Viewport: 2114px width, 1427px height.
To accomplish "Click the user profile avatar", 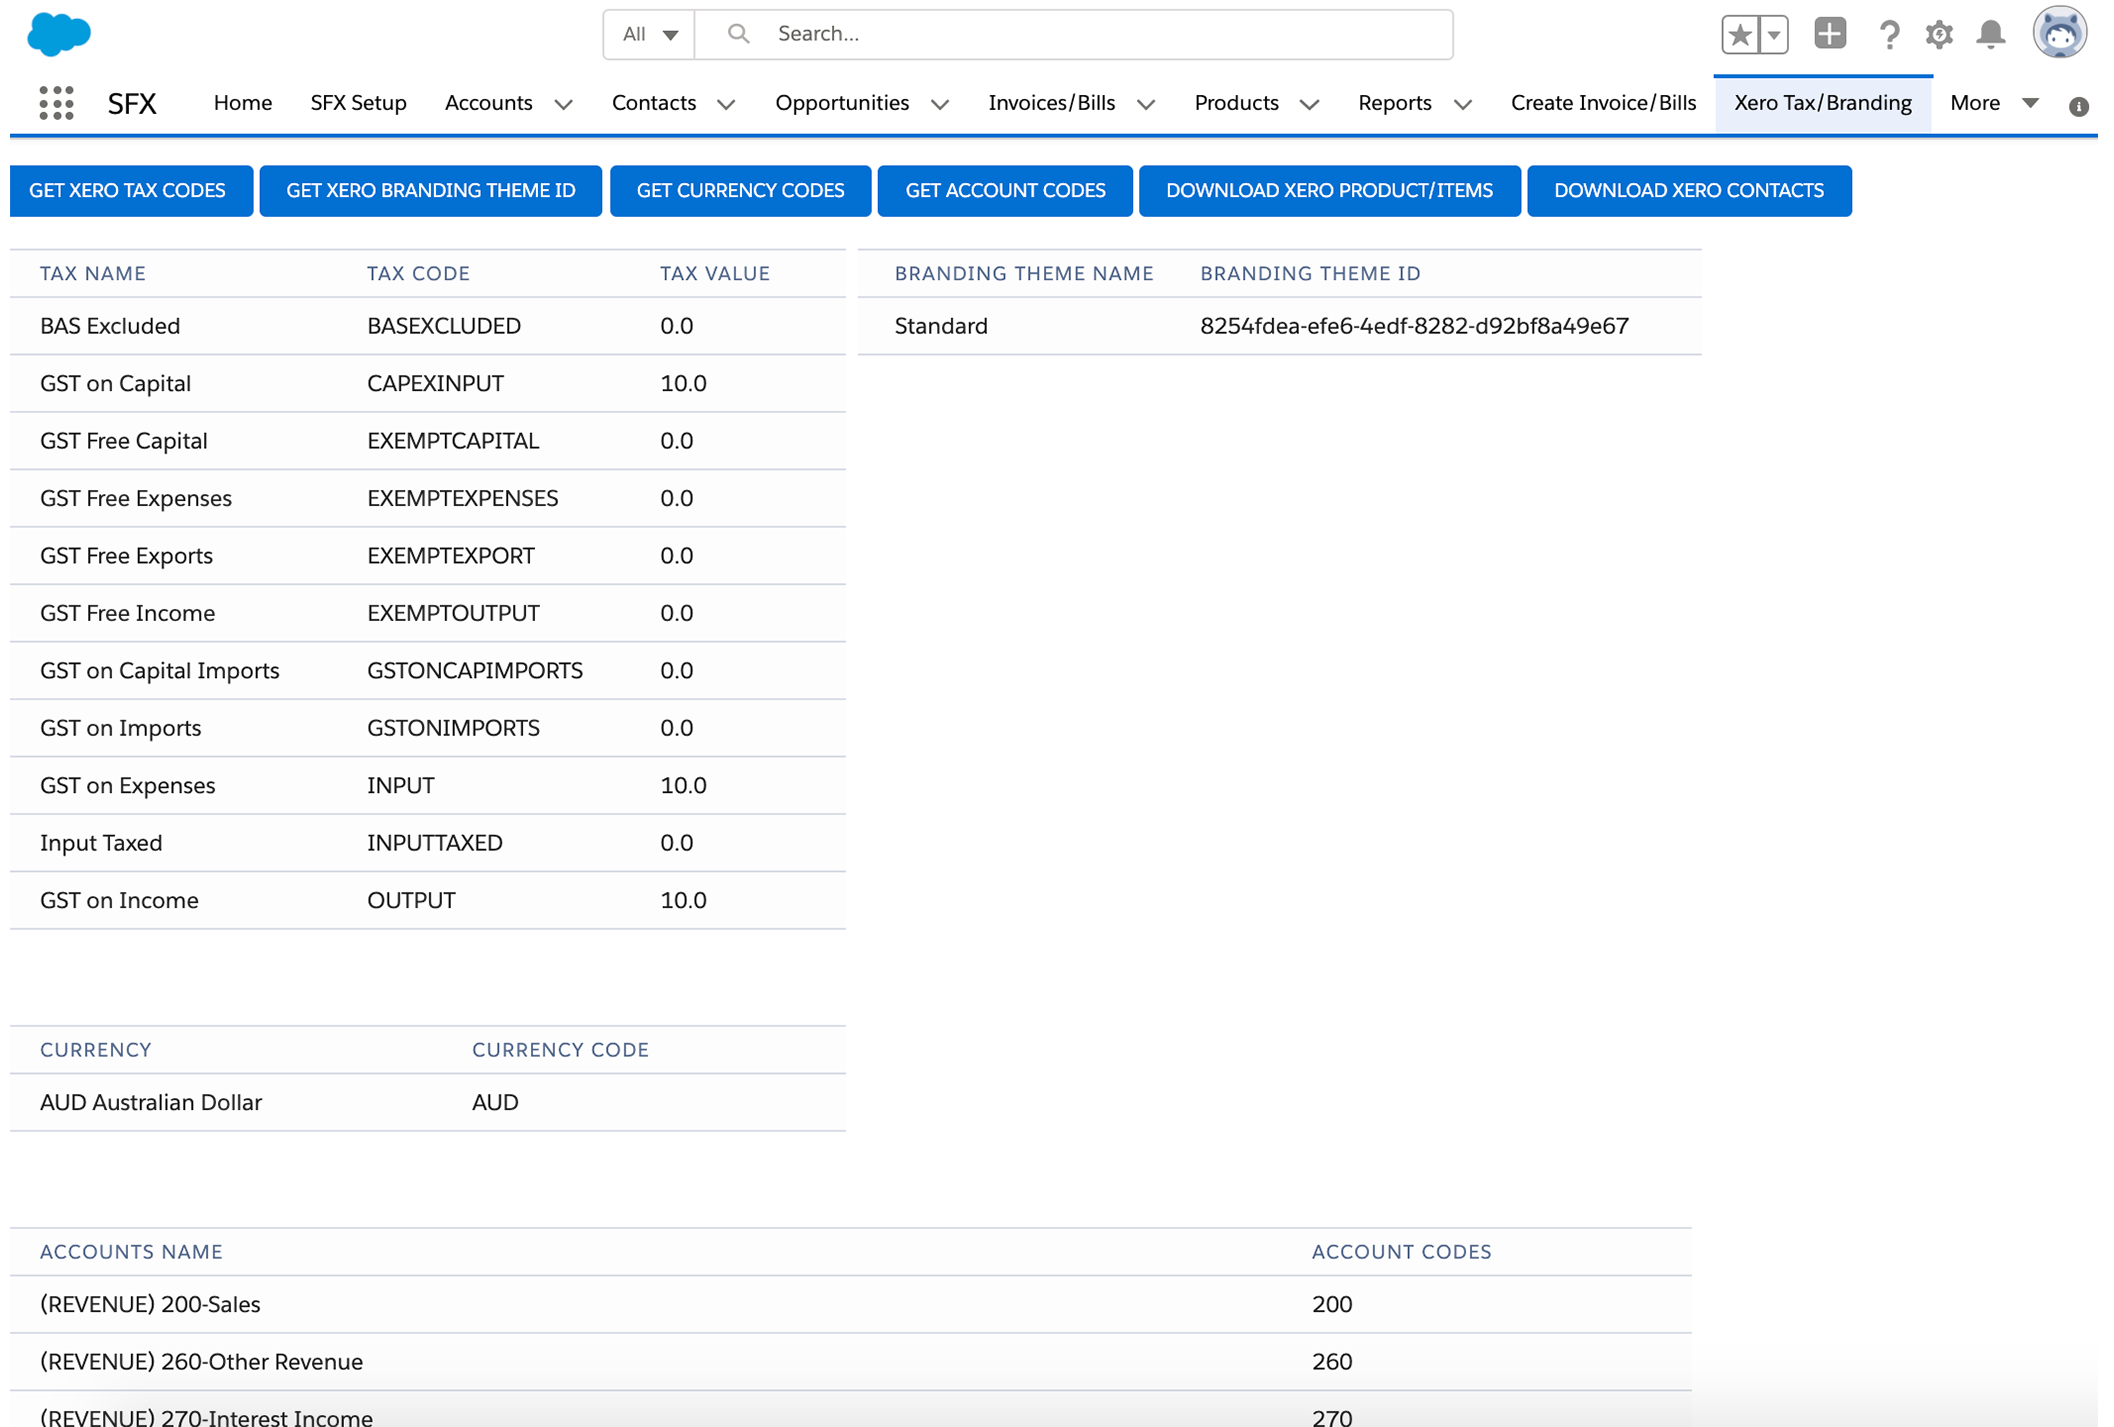I will [x=2059, y=33].
